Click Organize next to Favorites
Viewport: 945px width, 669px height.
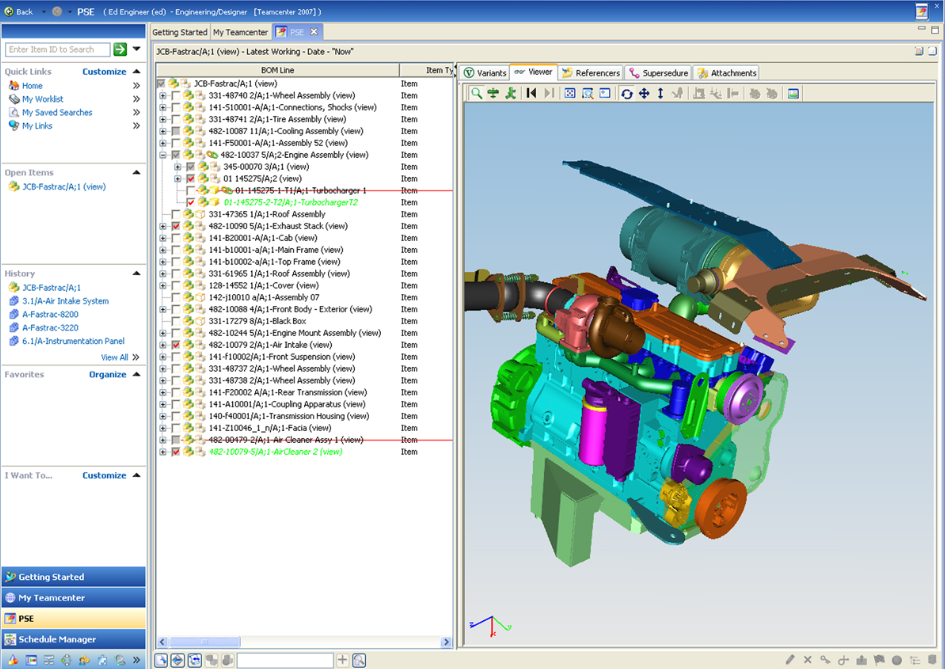pos(108,374)
